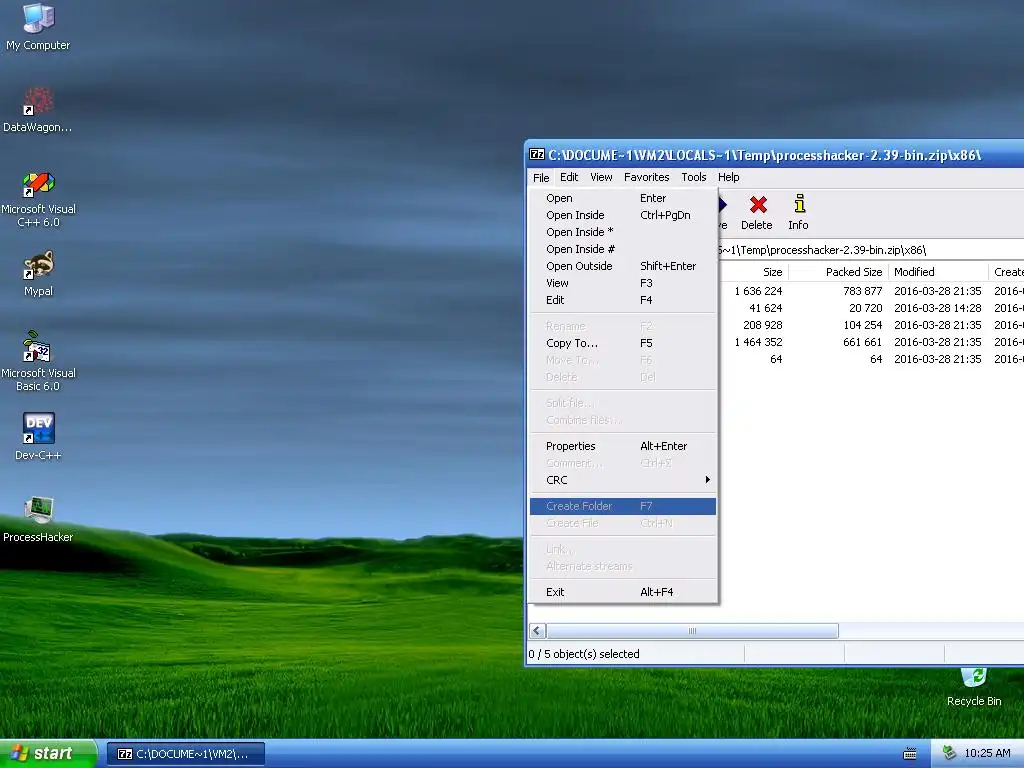Click the '0 / 5 object(s) selected' status text
The height and width of the screenshot is (768, 1024).
point(584,654)
